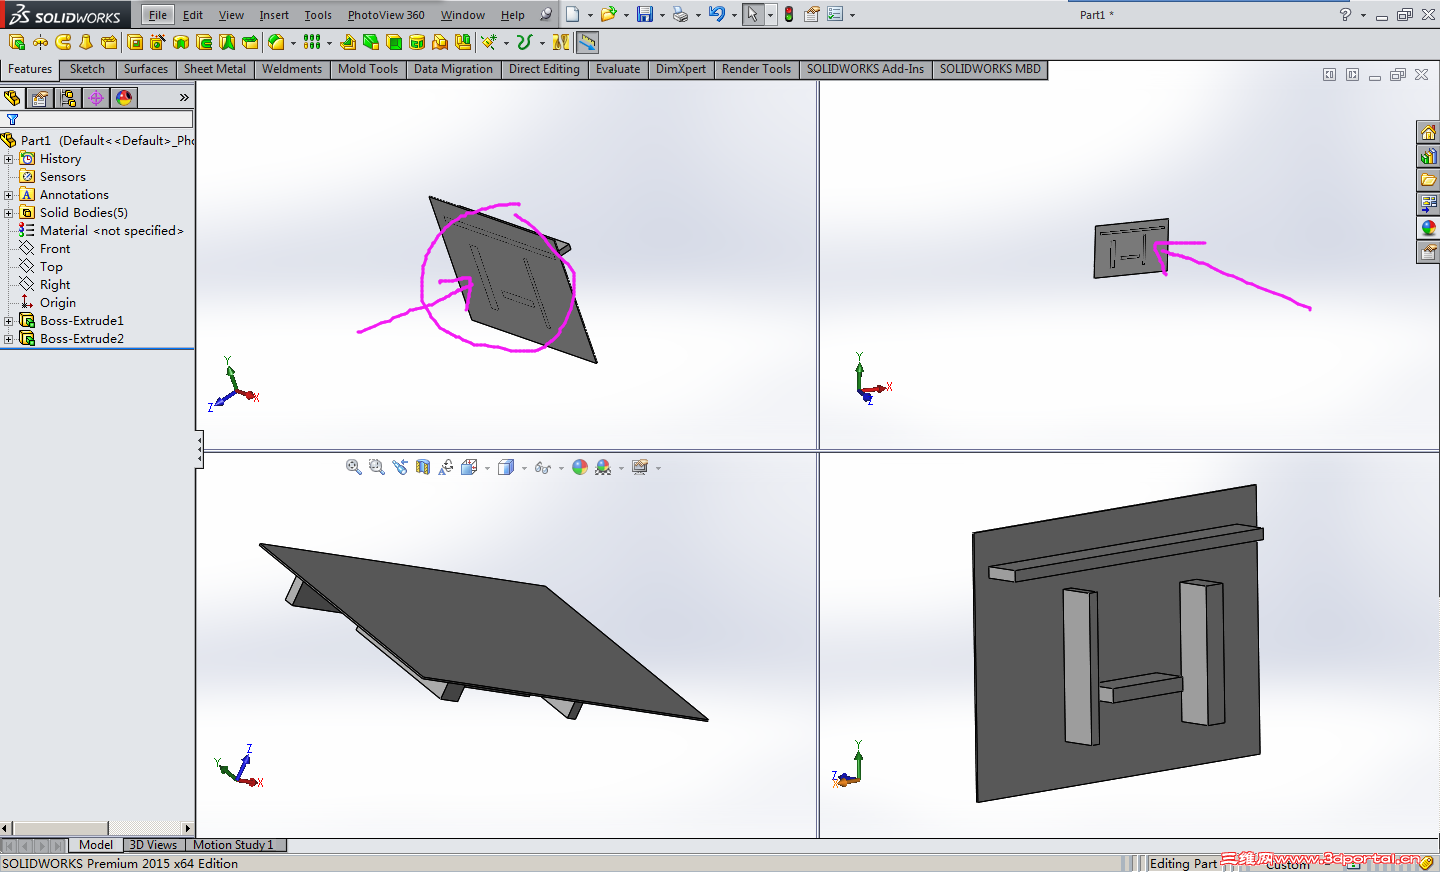Switch to the Sketch tab
The image size is (1440, 872).
point(87,69)
